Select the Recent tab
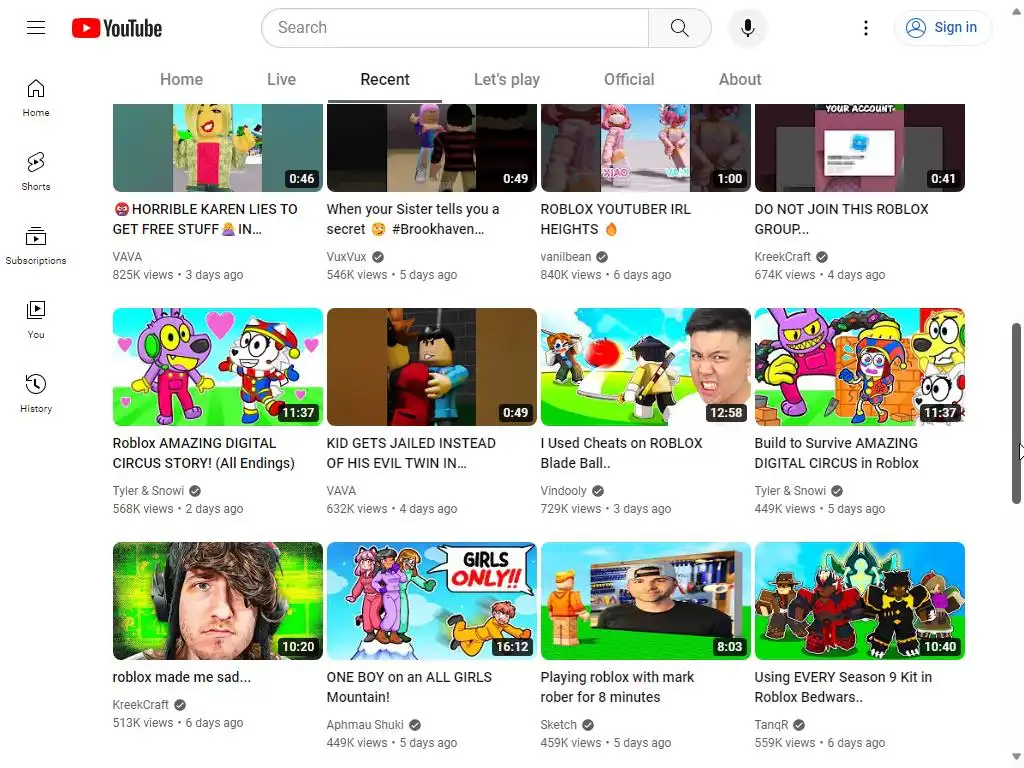Screen dimensions: 1024x768 point(385,80)
